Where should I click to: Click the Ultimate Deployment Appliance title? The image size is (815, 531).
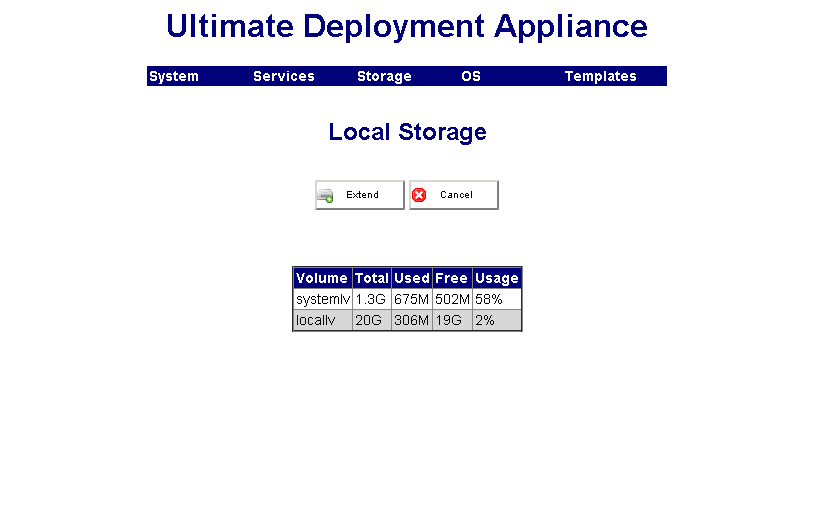[x=407, y=26]
